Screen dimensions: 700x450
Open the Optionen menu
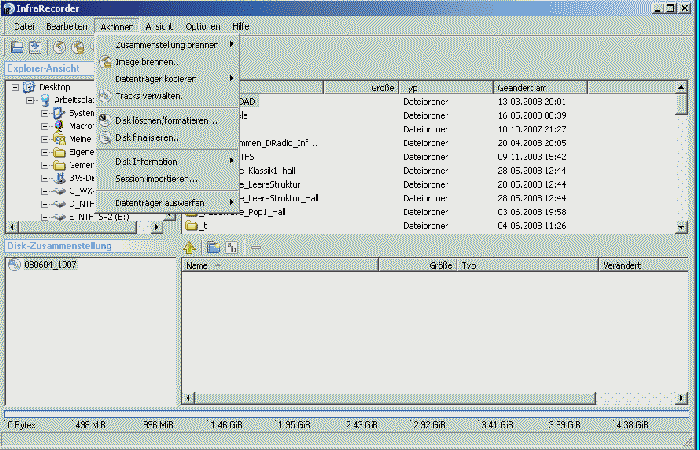pyautogui.click(x=203, y=25)
